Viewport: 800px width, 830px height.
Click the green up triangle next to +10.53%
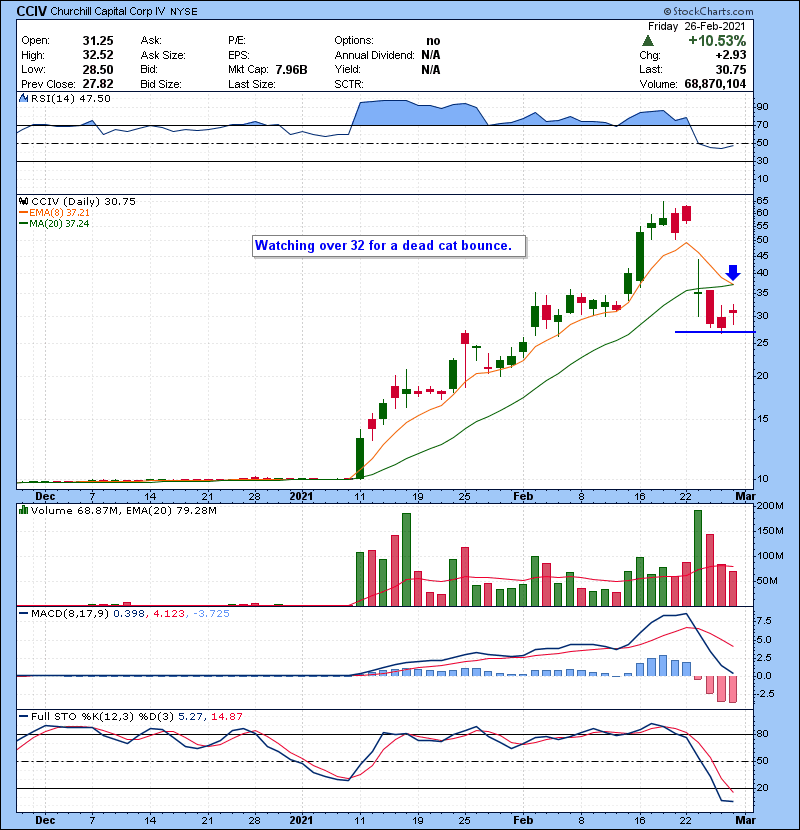[648, 41]
